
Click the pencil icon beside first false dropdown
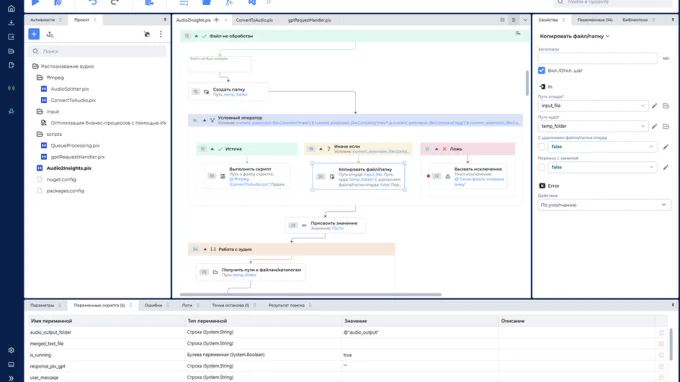click(666, 147)
